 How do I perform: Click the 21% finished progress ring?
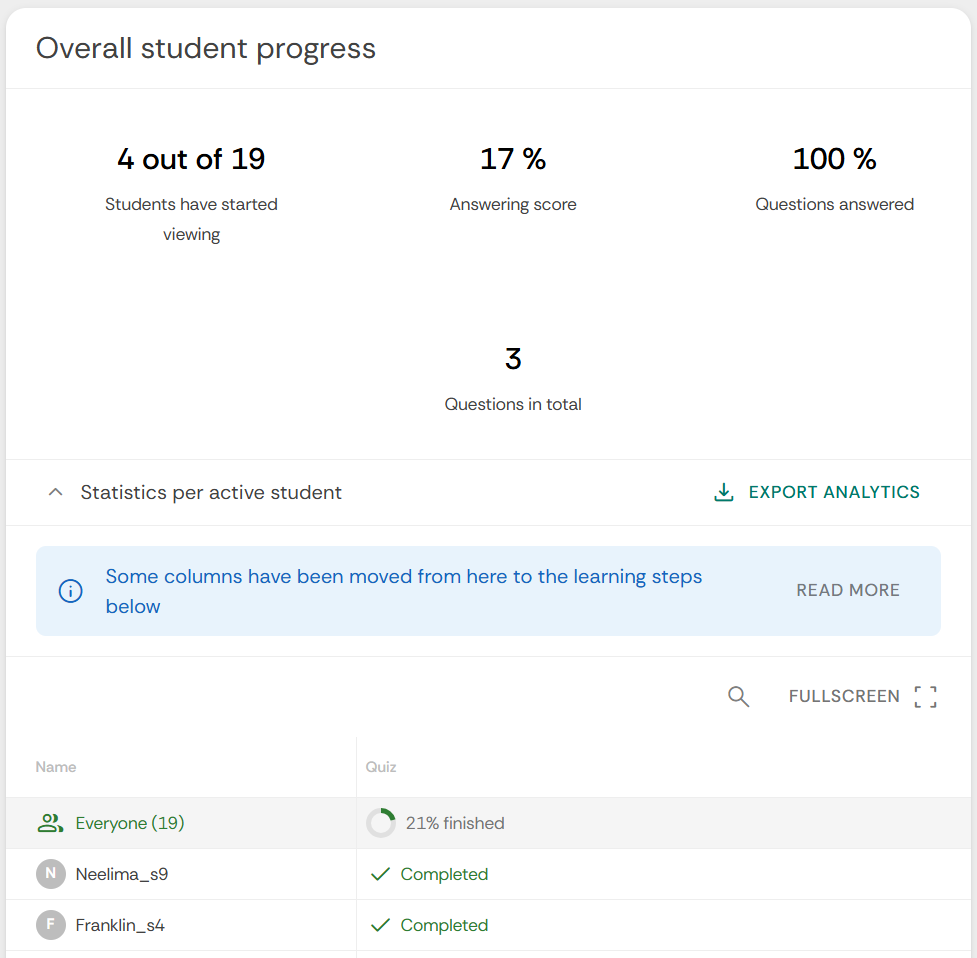point(381,823)
